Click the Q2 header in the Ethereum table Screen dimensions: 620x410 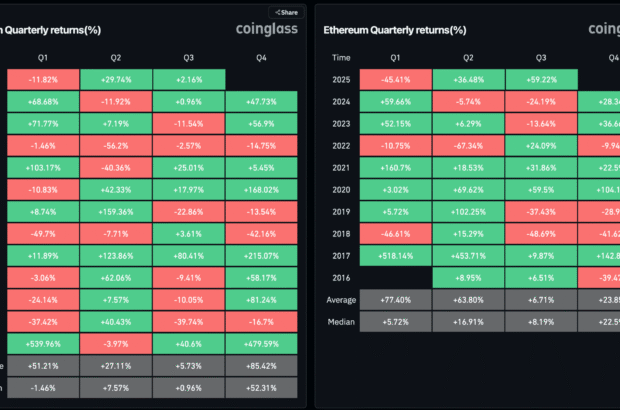point(468,58)
